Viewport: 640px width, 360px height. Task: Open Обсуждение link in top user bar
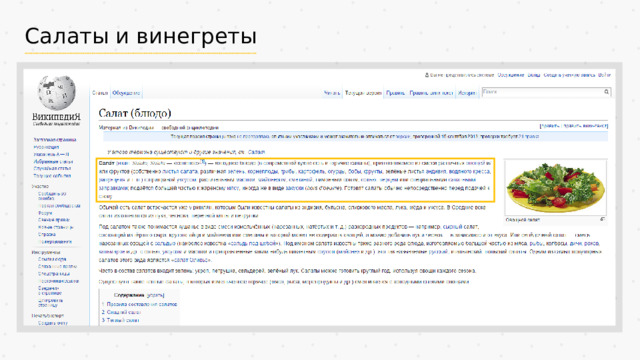tap(511, 75)
